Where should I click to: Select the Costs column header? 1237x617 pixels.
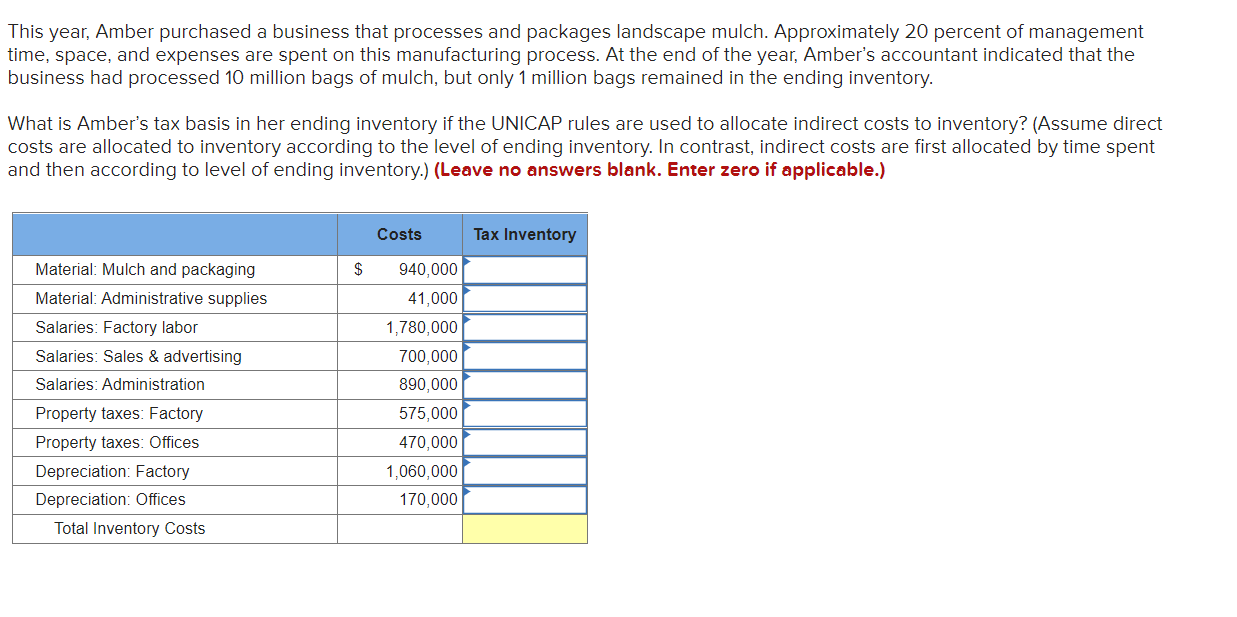pyautogui.click(x=398, y=233)
